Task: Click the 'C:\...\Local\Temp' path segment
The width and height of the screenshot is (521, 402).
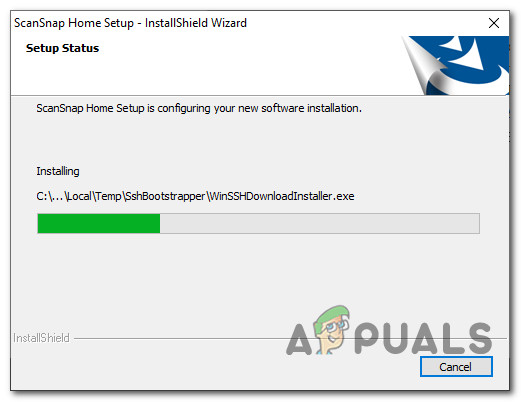Action: (79, 196)
